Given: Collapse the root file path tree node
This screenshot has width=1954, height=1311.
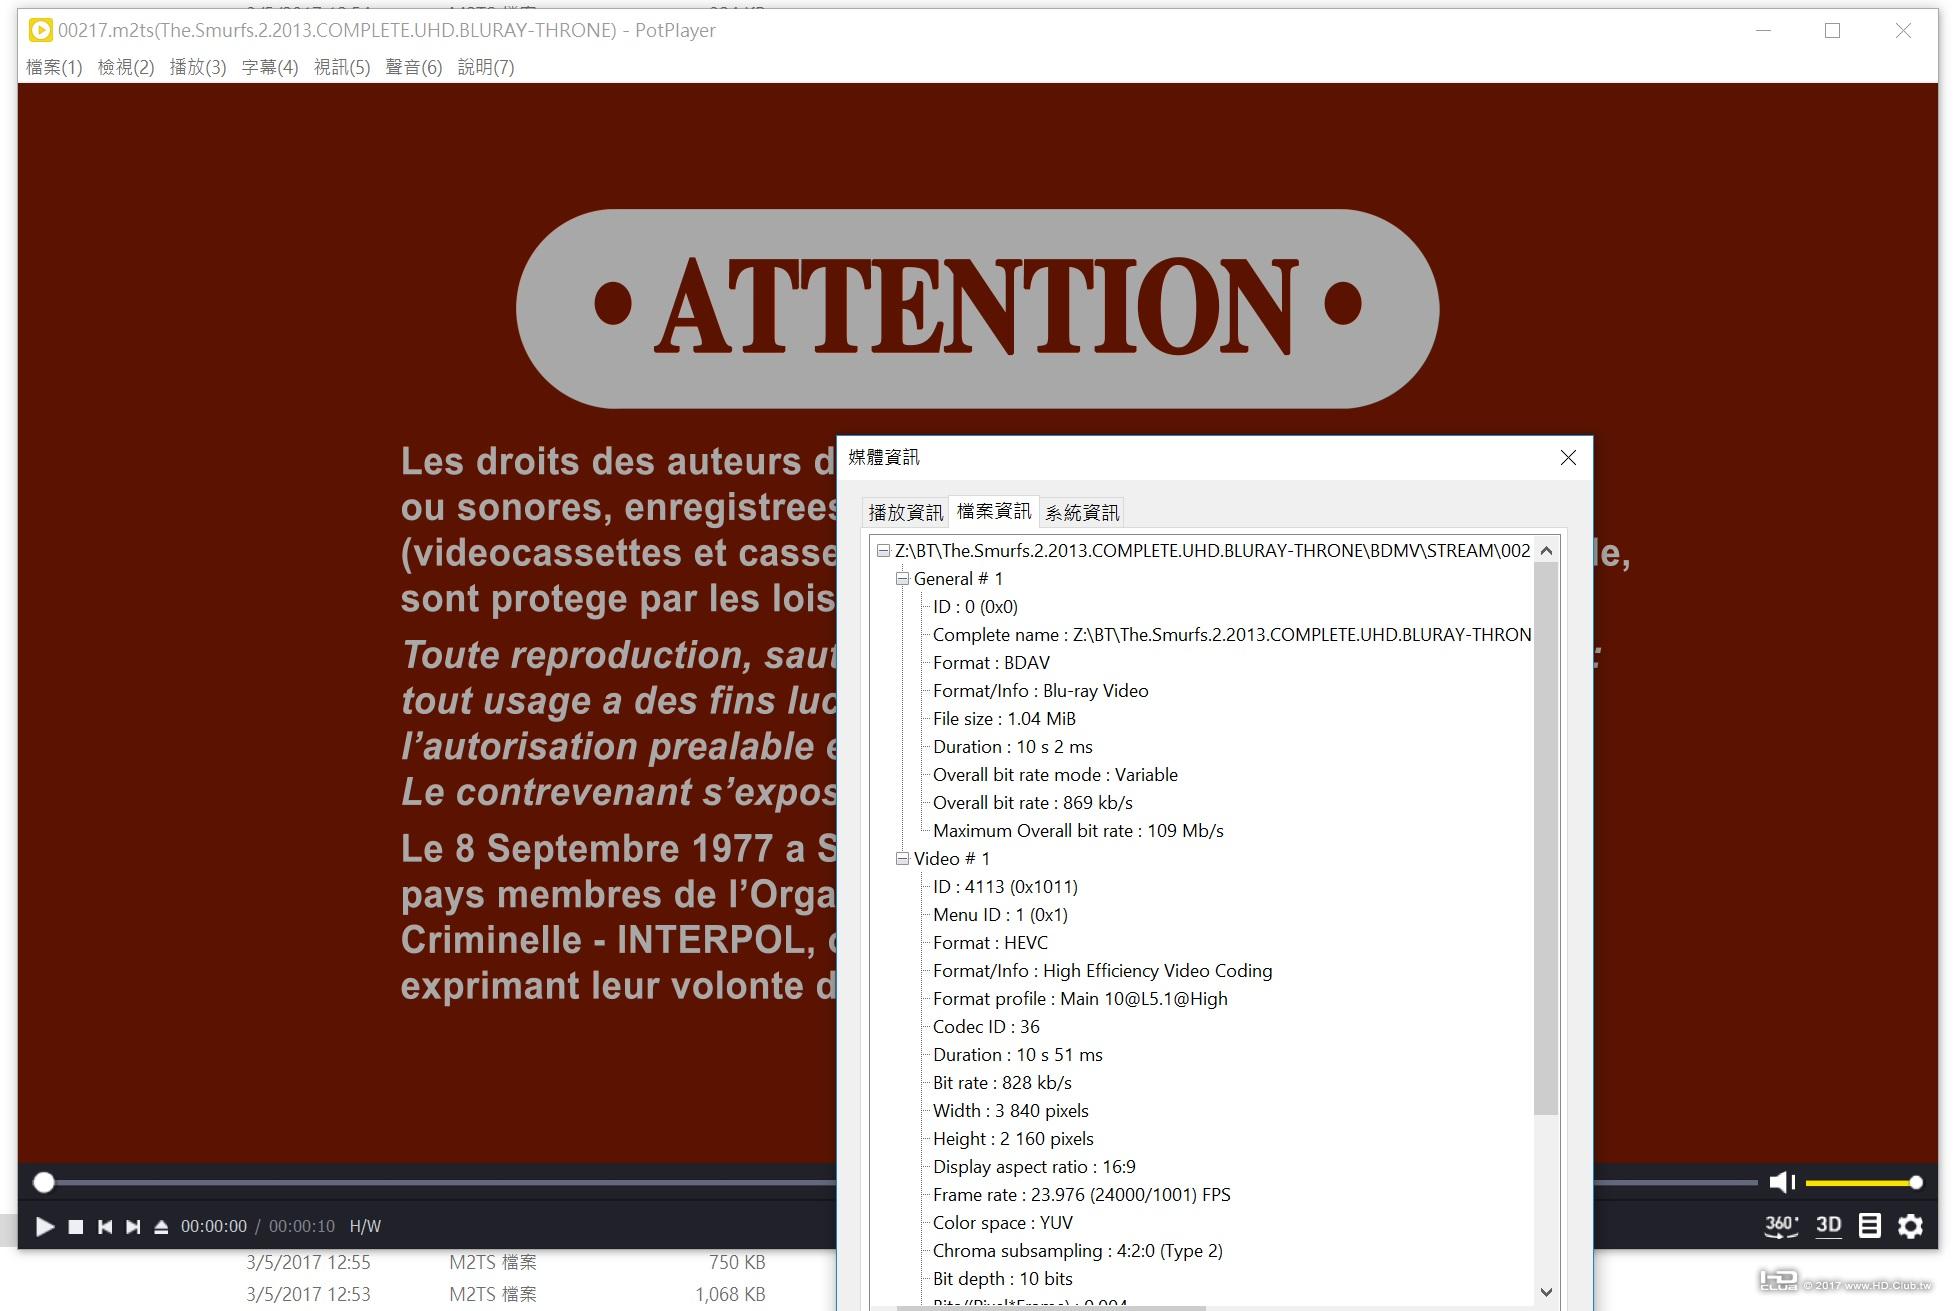Looking at the screenshot, I should tap(883, 550).
